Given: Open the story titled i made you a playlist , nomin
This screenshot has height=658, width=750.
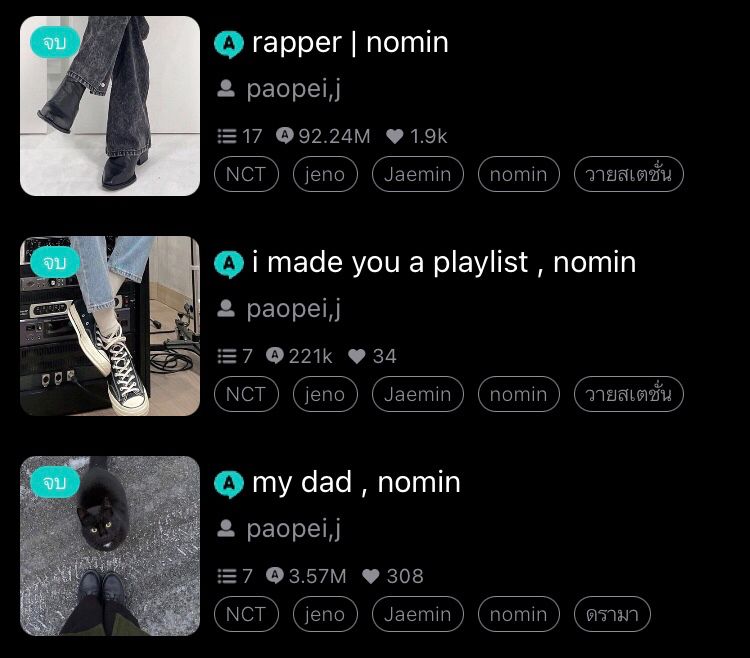Looking at the screenshot, I should 444,262.
